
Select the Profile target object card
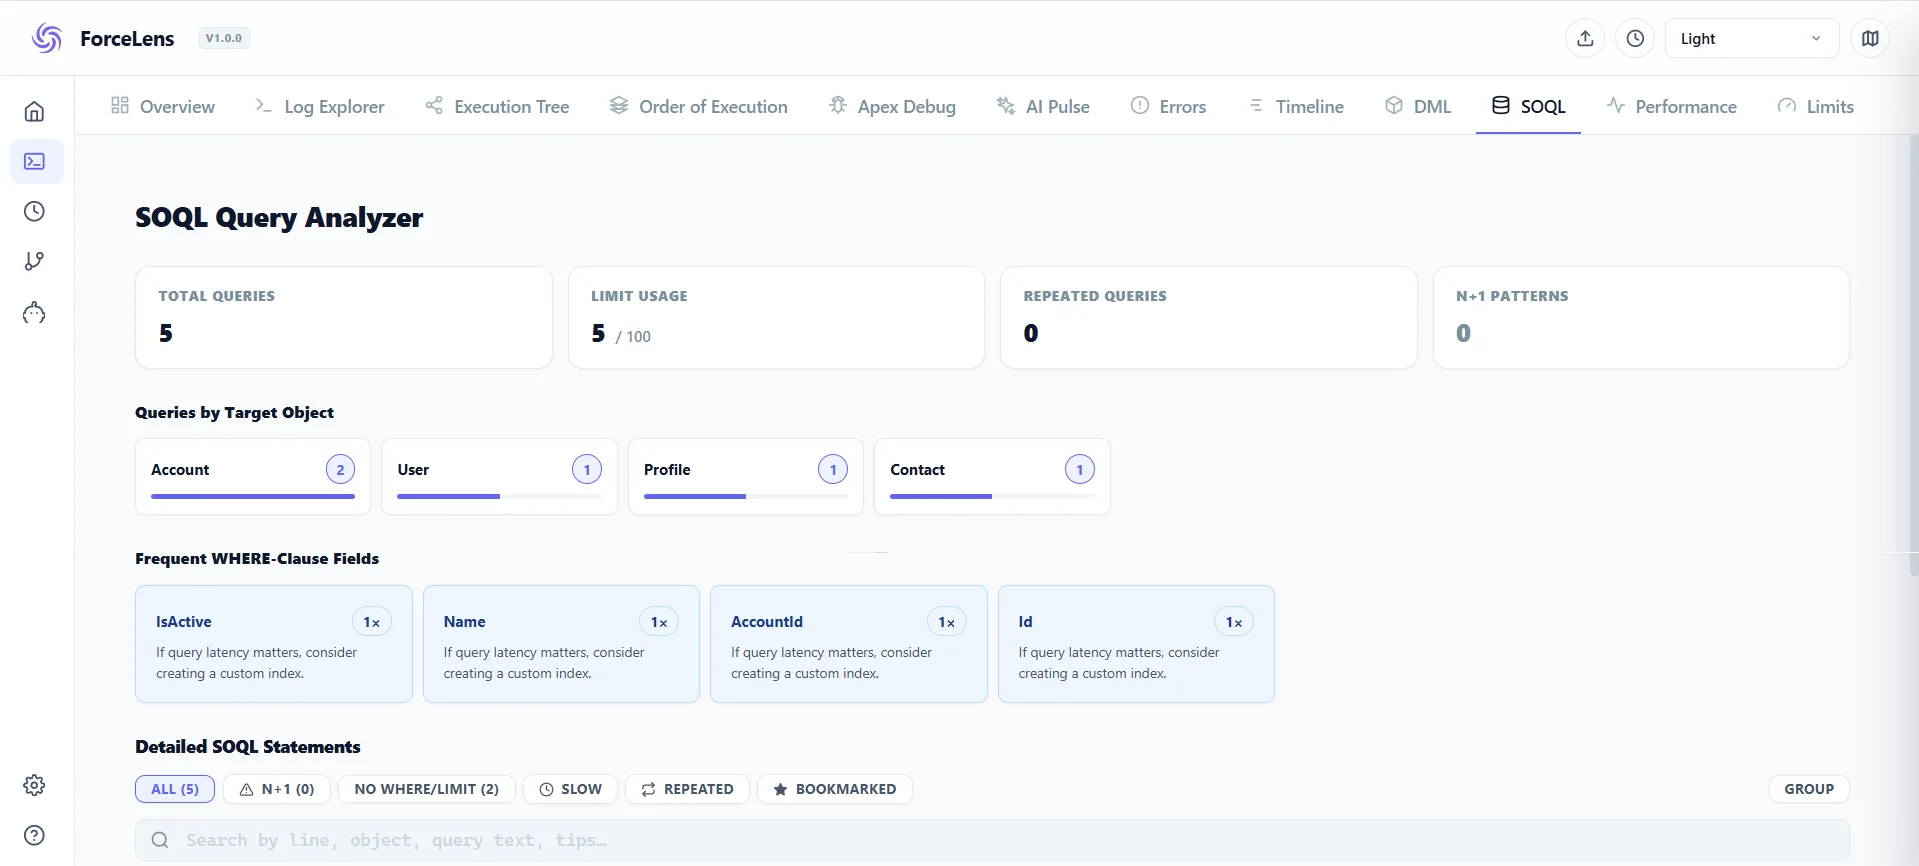point(746,476)
